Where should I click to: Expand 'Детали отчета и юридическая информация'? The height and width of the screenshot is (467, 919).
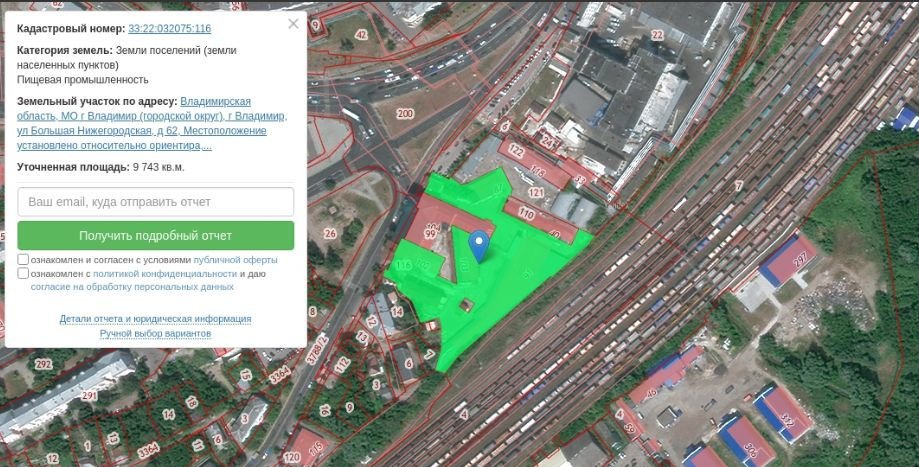pos(155,319)
